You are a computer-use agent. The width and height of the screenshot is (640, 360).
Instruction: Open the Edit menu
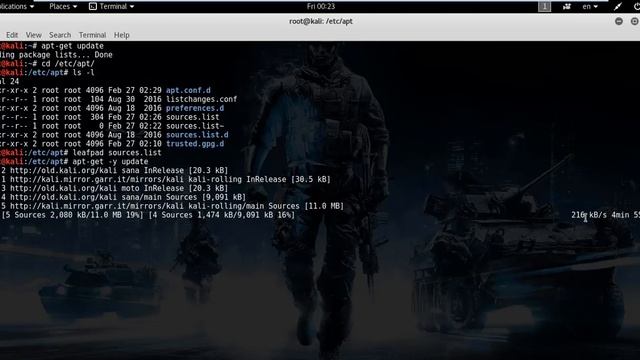click(x=12, y=35)
